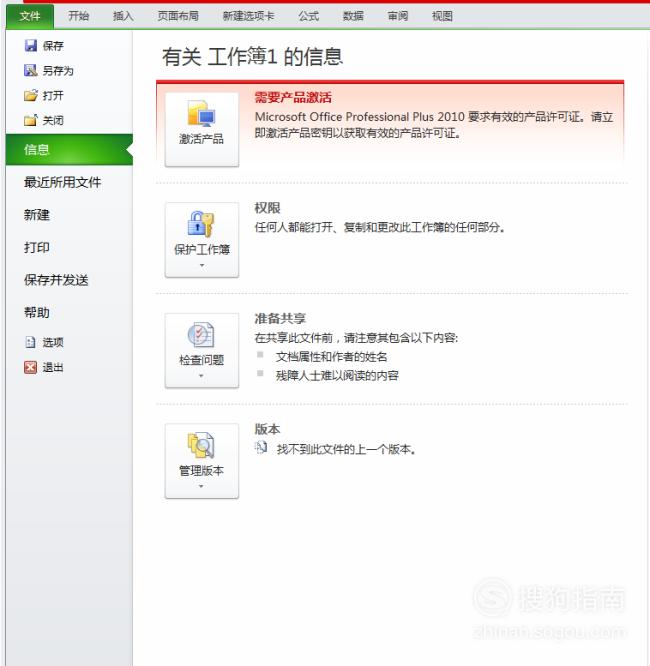
Task: Click the Options sheet icon
Action: (x=31, y=342)
